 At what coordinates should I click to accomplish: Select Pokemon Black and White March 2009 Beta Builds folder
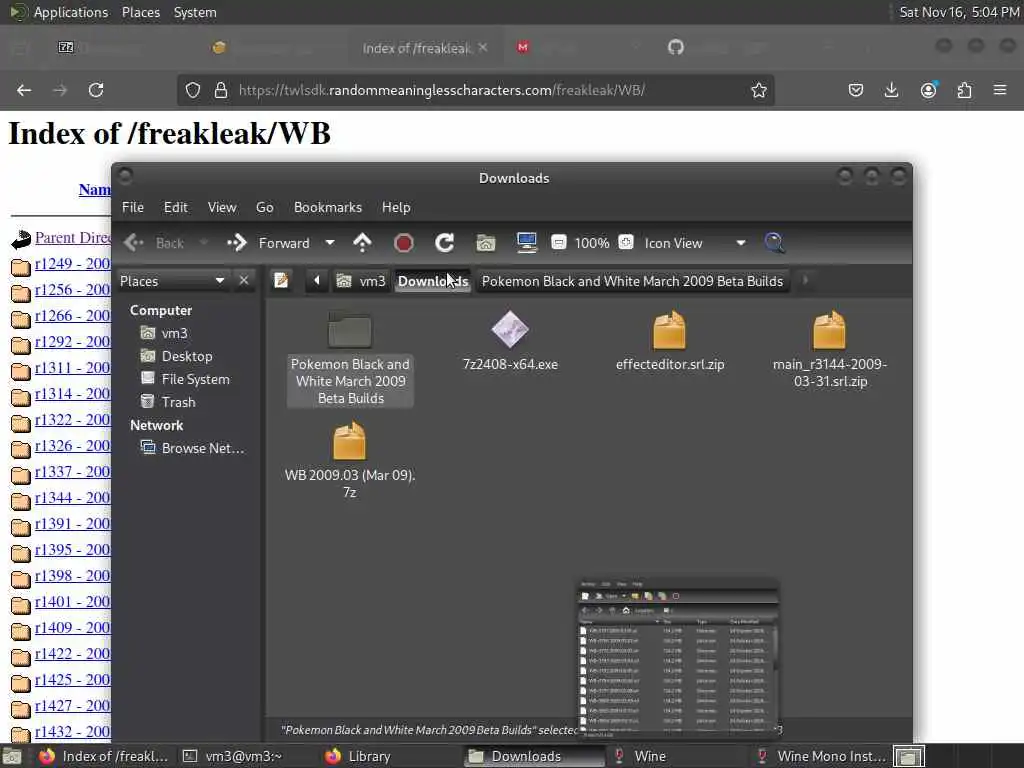[350, 329]
